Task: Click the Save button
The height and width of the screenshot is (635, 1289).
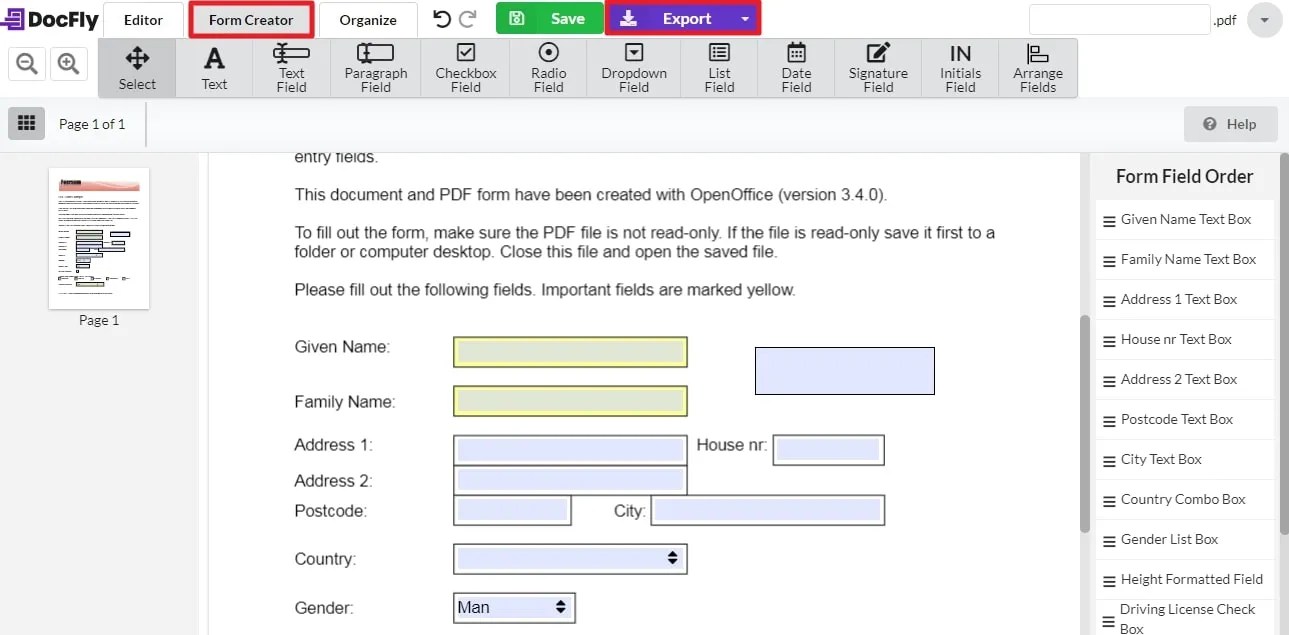Action: pyautogui.click(x=549, y=18)
